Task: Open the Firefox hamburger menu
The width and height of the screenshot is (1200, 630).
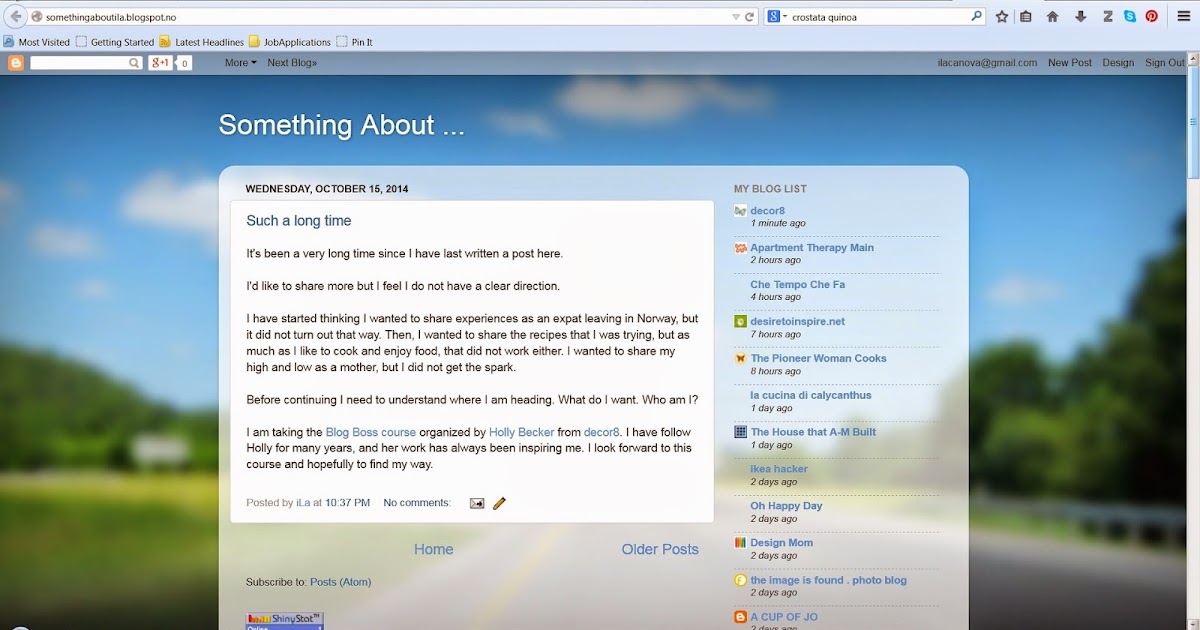Action: 1184,17
